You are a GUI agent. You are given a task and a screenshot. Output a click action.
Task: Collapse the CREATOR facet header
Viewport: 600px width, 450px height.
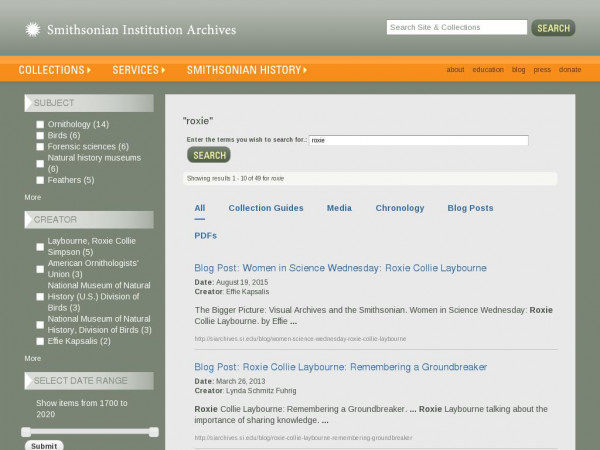click(89, 220)
